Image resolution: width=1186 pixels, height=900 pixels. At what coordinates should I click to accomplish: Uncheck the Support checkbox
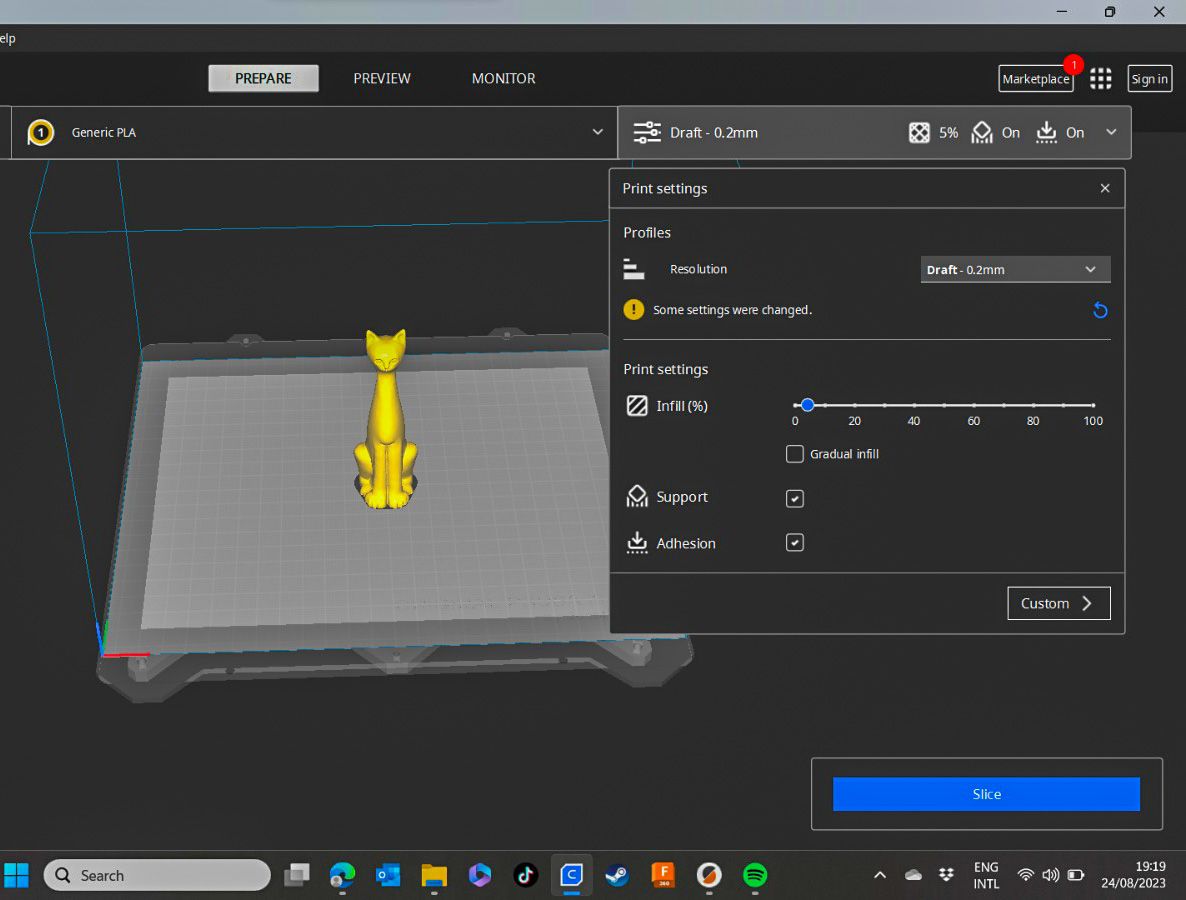[795, 498]
